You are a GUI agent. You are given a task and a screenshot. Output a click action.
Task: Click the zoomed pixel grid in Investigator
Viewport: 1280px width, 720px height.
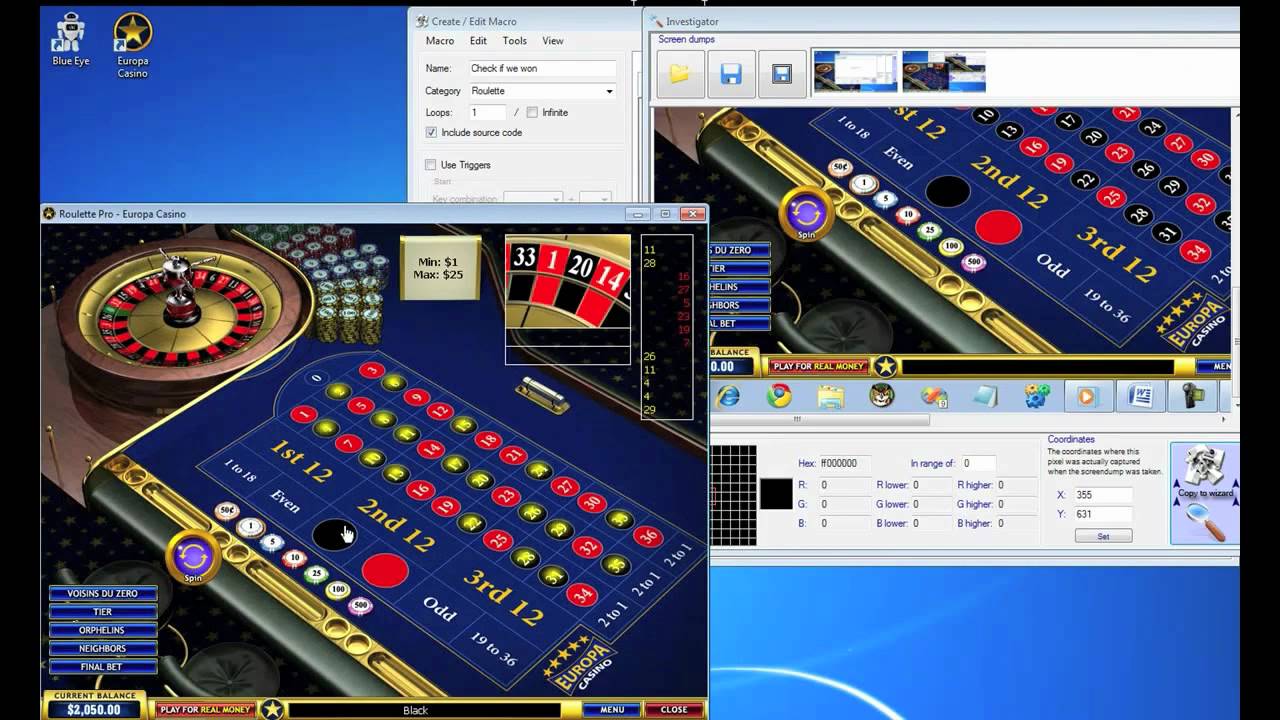tap(733, 495)
